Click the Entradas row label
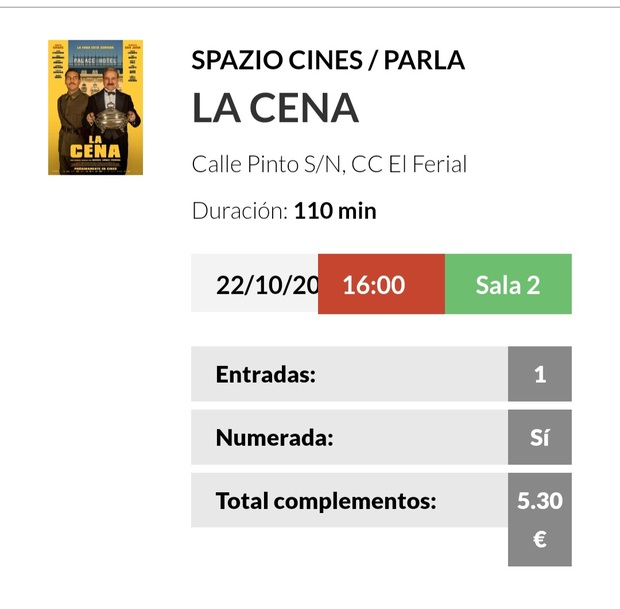 (266, 375)
